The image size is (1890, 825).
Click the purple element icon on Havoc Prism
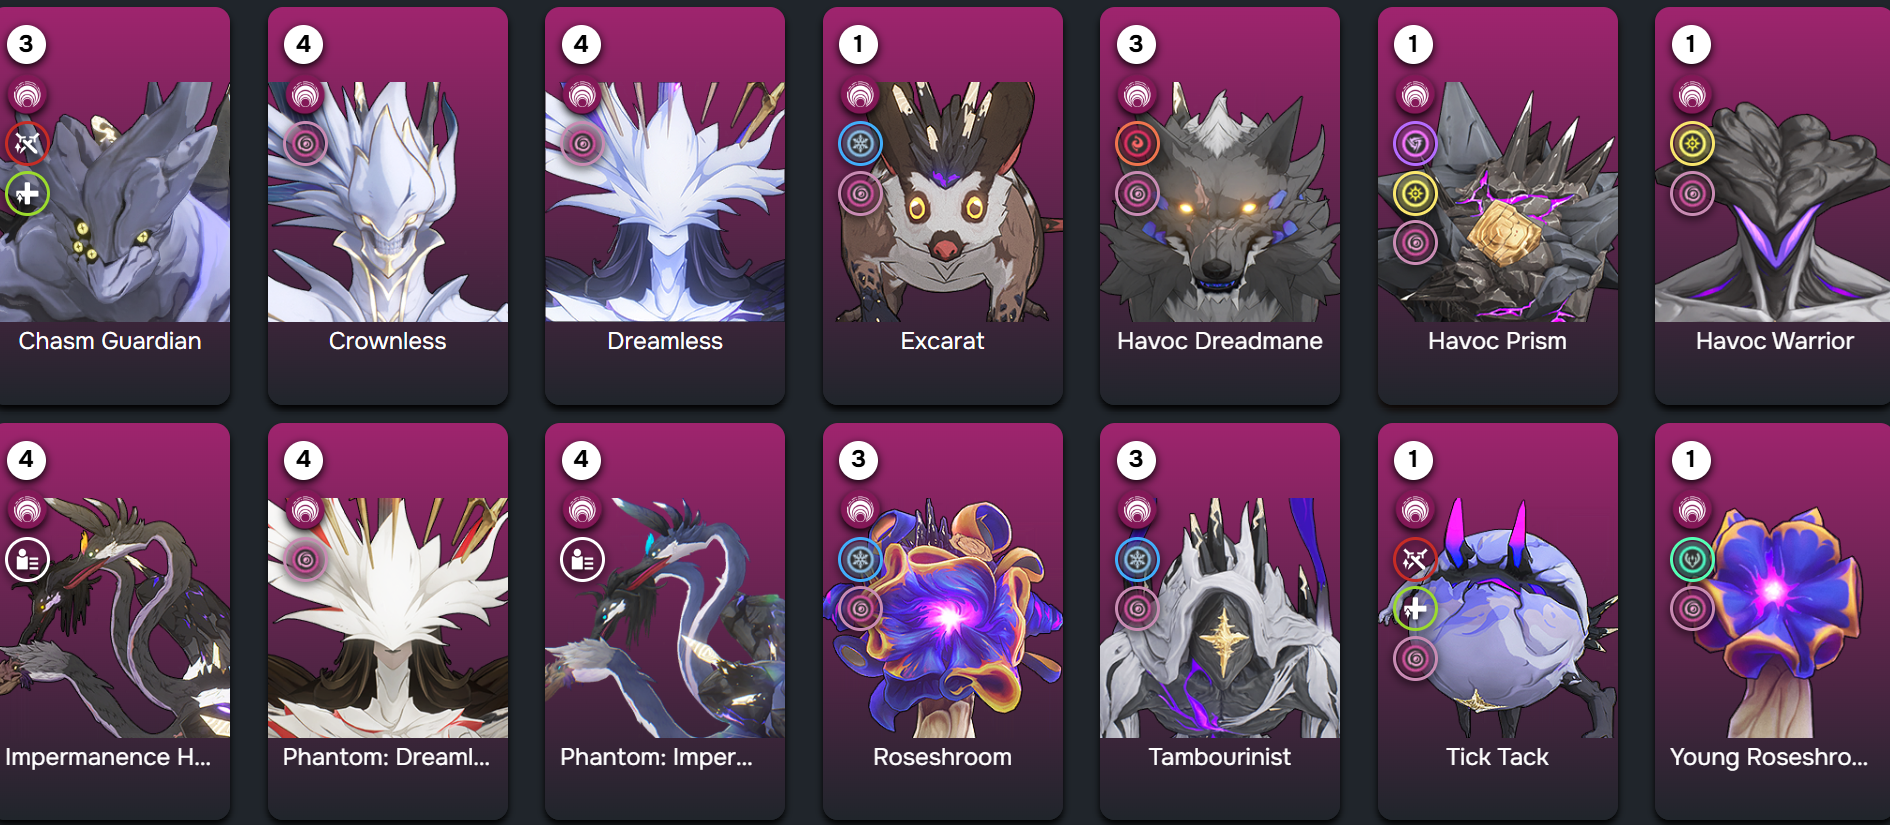[1415, 144]
